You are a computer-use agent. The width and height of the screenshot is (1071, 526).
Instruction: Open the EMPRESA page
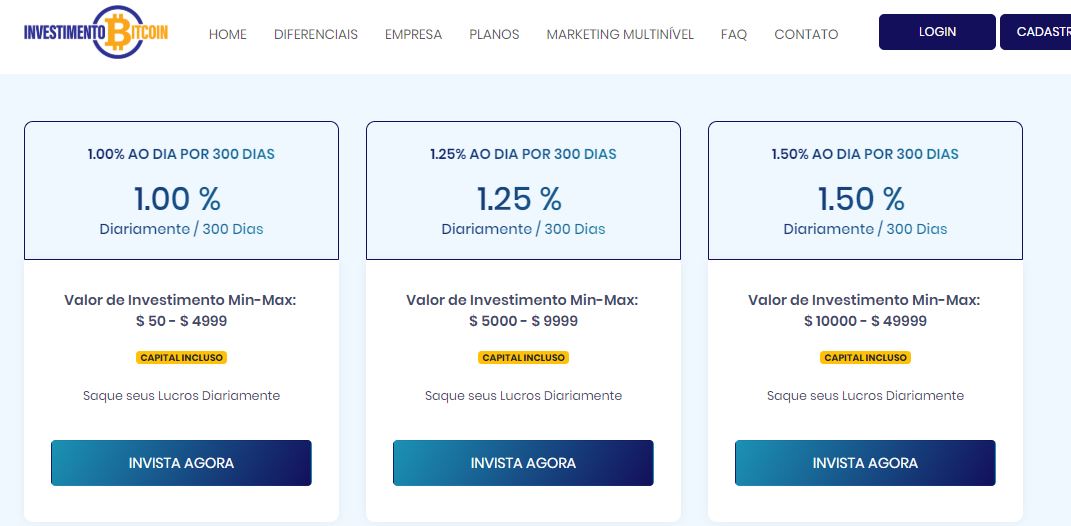click(413, 34)
